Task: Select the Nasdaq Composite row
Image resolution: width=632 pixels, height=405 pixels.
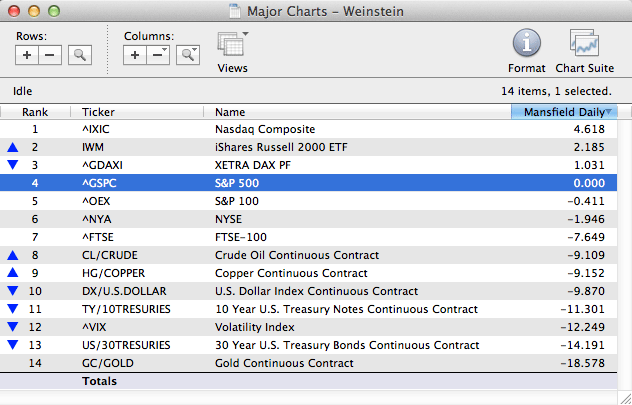Action: 265,129
